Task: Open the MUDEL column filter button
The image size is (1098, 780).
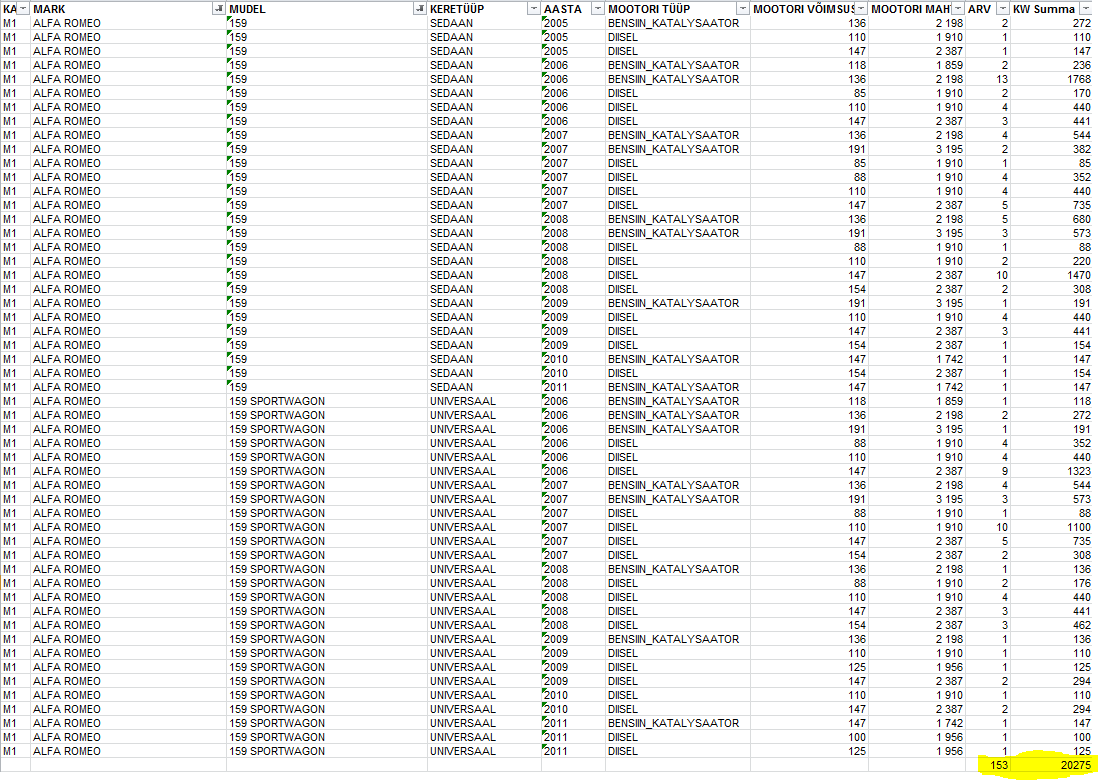Action: 420,9
